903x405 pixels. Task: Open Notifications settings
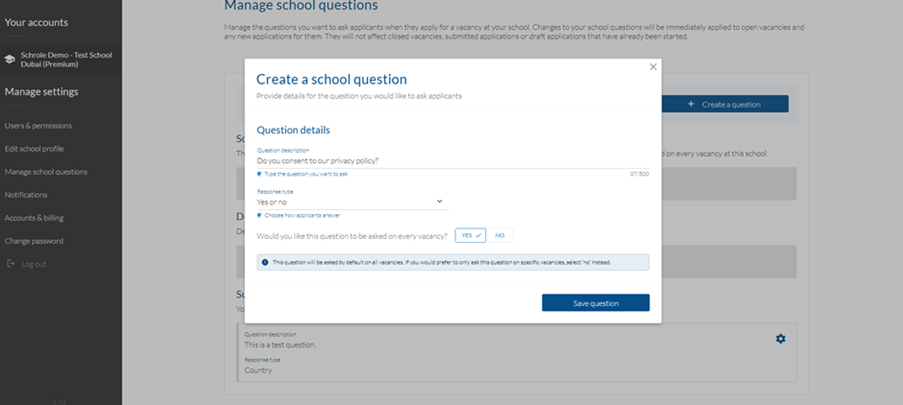tap(26, 195)
